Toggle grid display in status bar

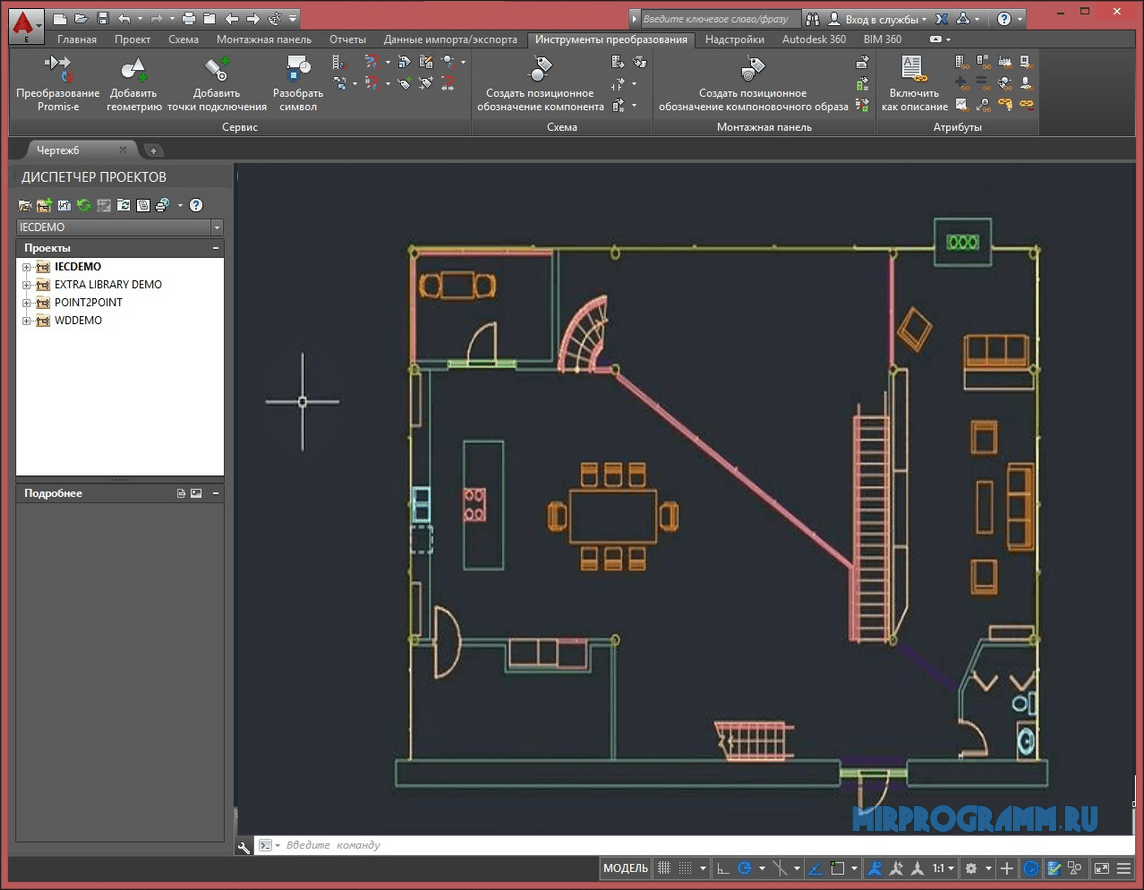click(x=663, y=869)
